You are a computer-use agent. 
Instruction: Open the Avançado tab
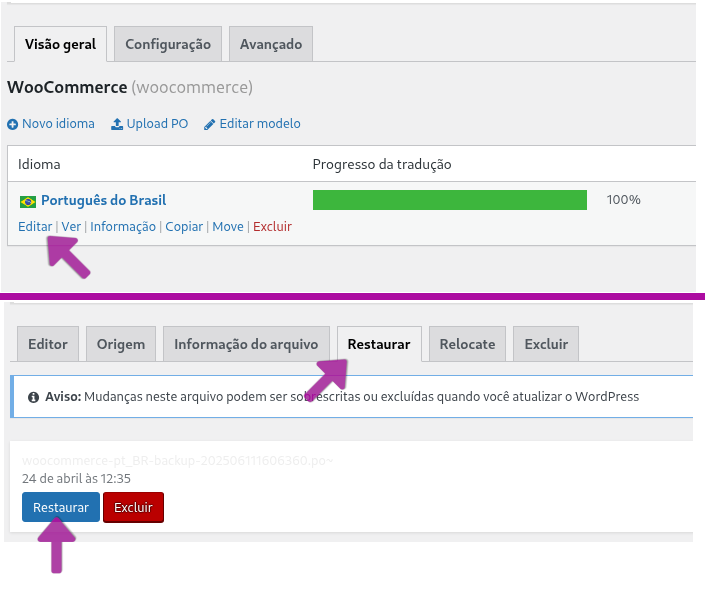pos(271,44)
